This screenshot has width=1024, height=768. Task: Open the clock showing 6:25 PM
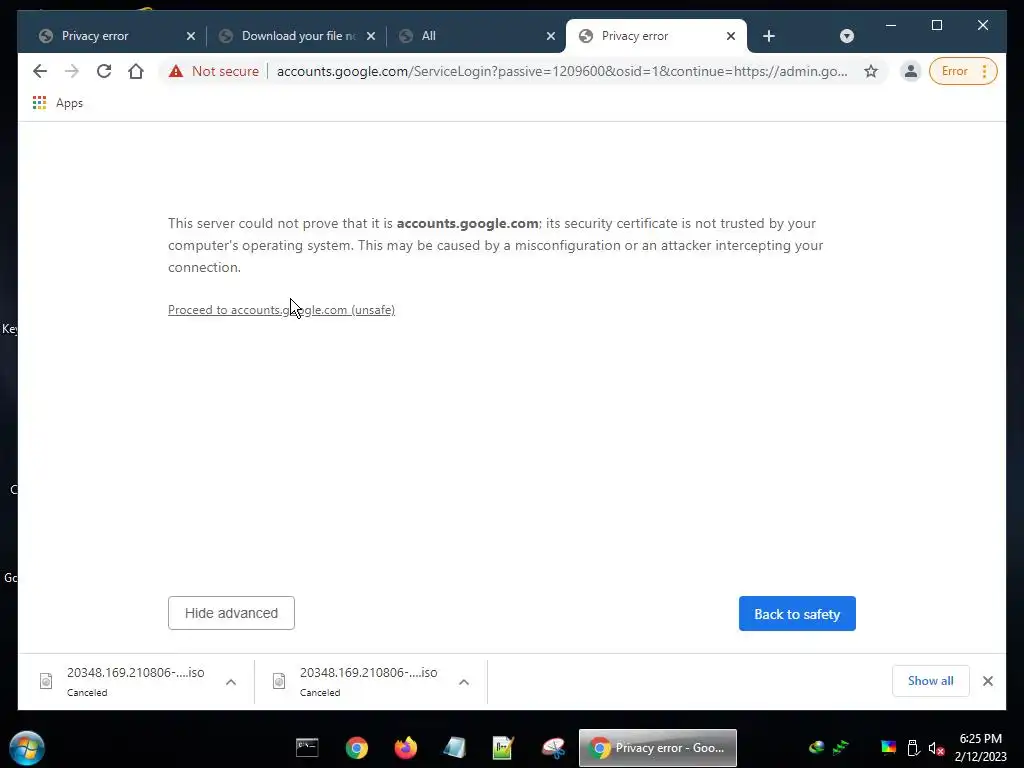pyautogui.click(x=981, y=748)
